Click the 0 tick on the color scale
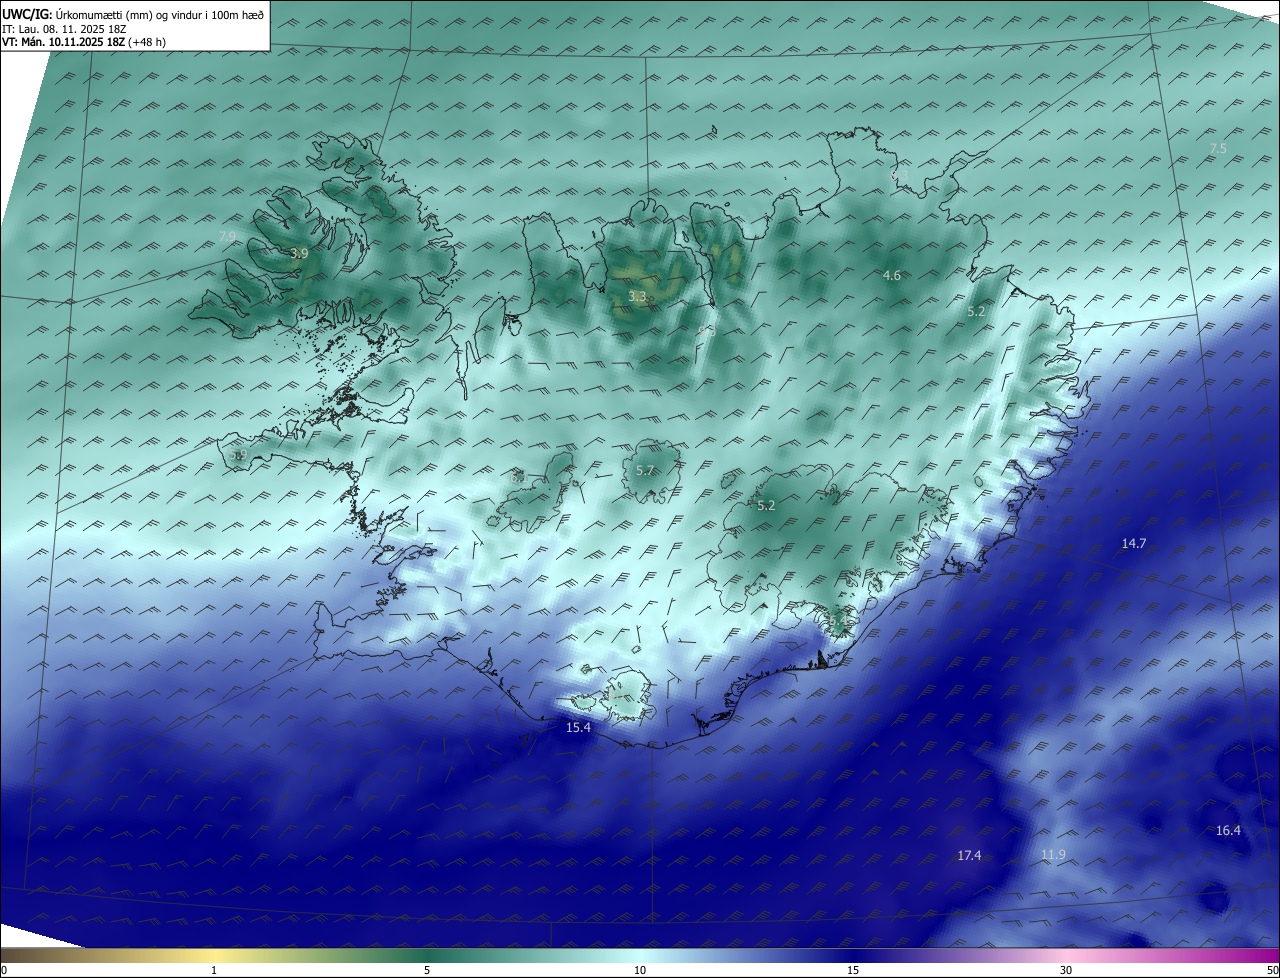The image size is (1280, 978). coord(4,970)
